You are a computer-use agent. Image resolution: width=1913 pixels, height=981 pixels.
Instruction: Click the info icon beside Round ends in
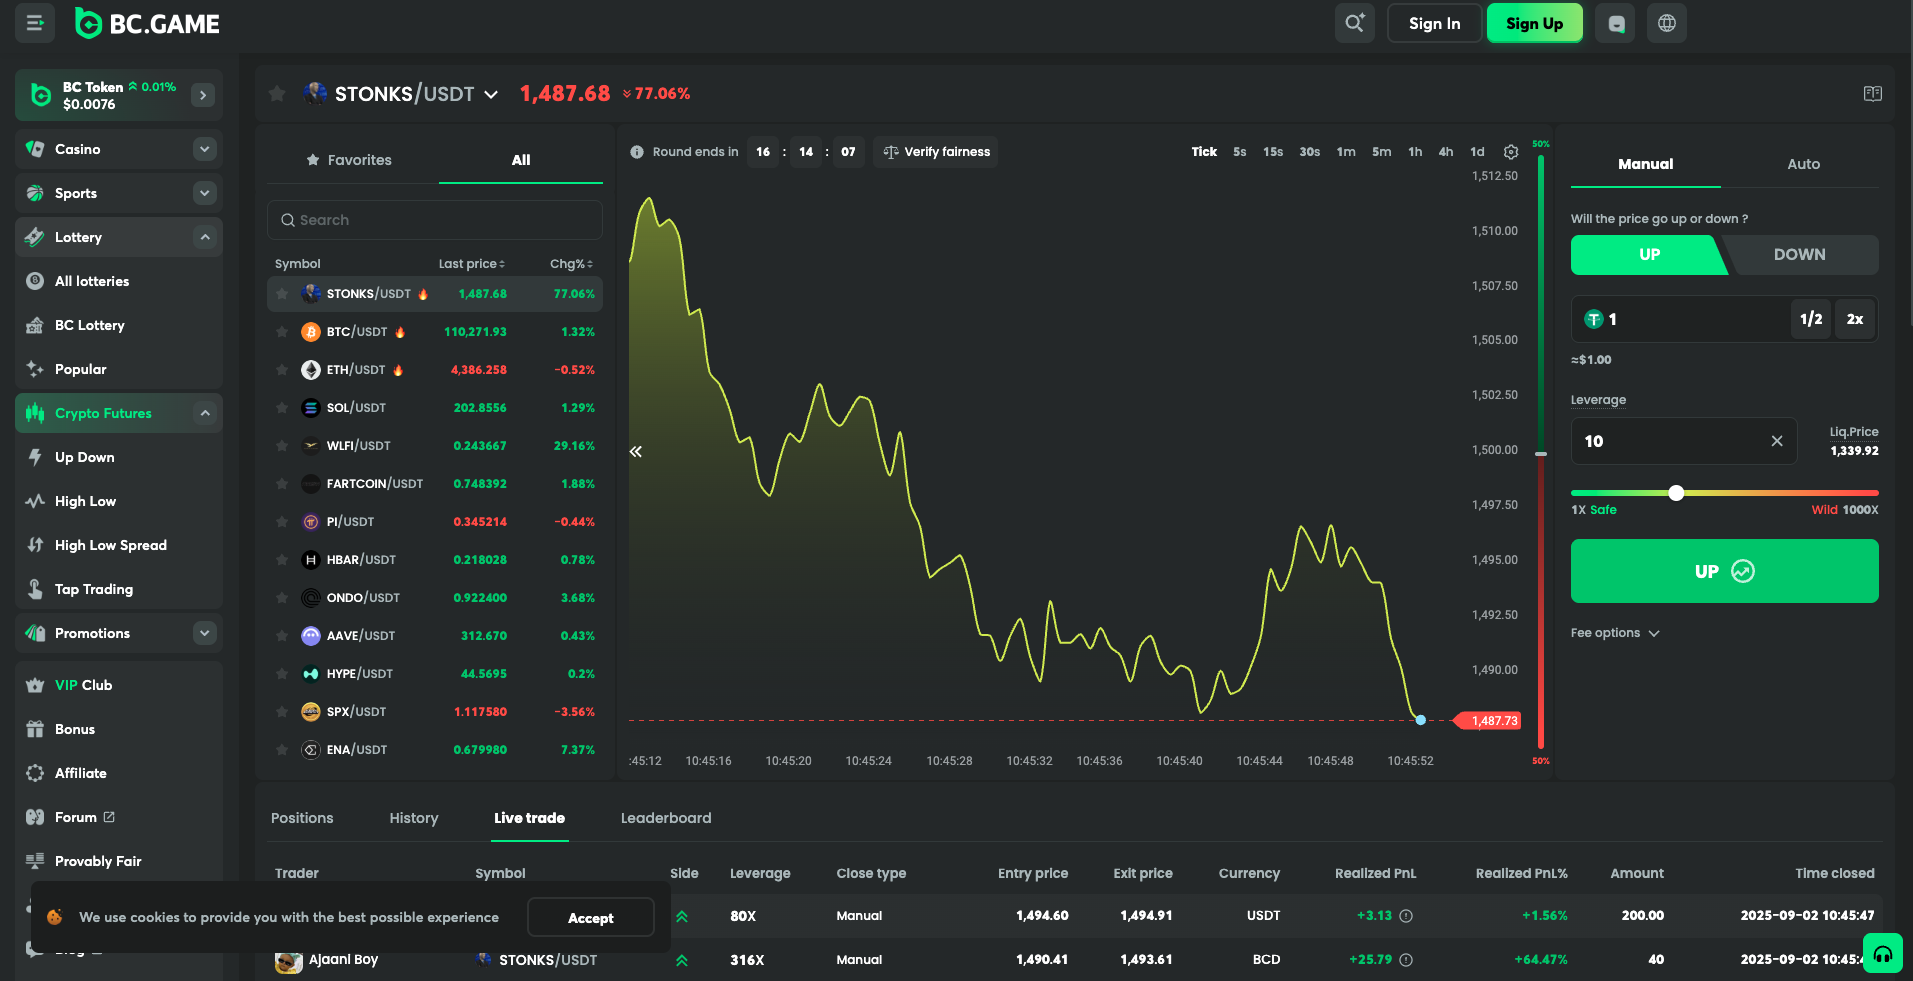tap(637, 152)
